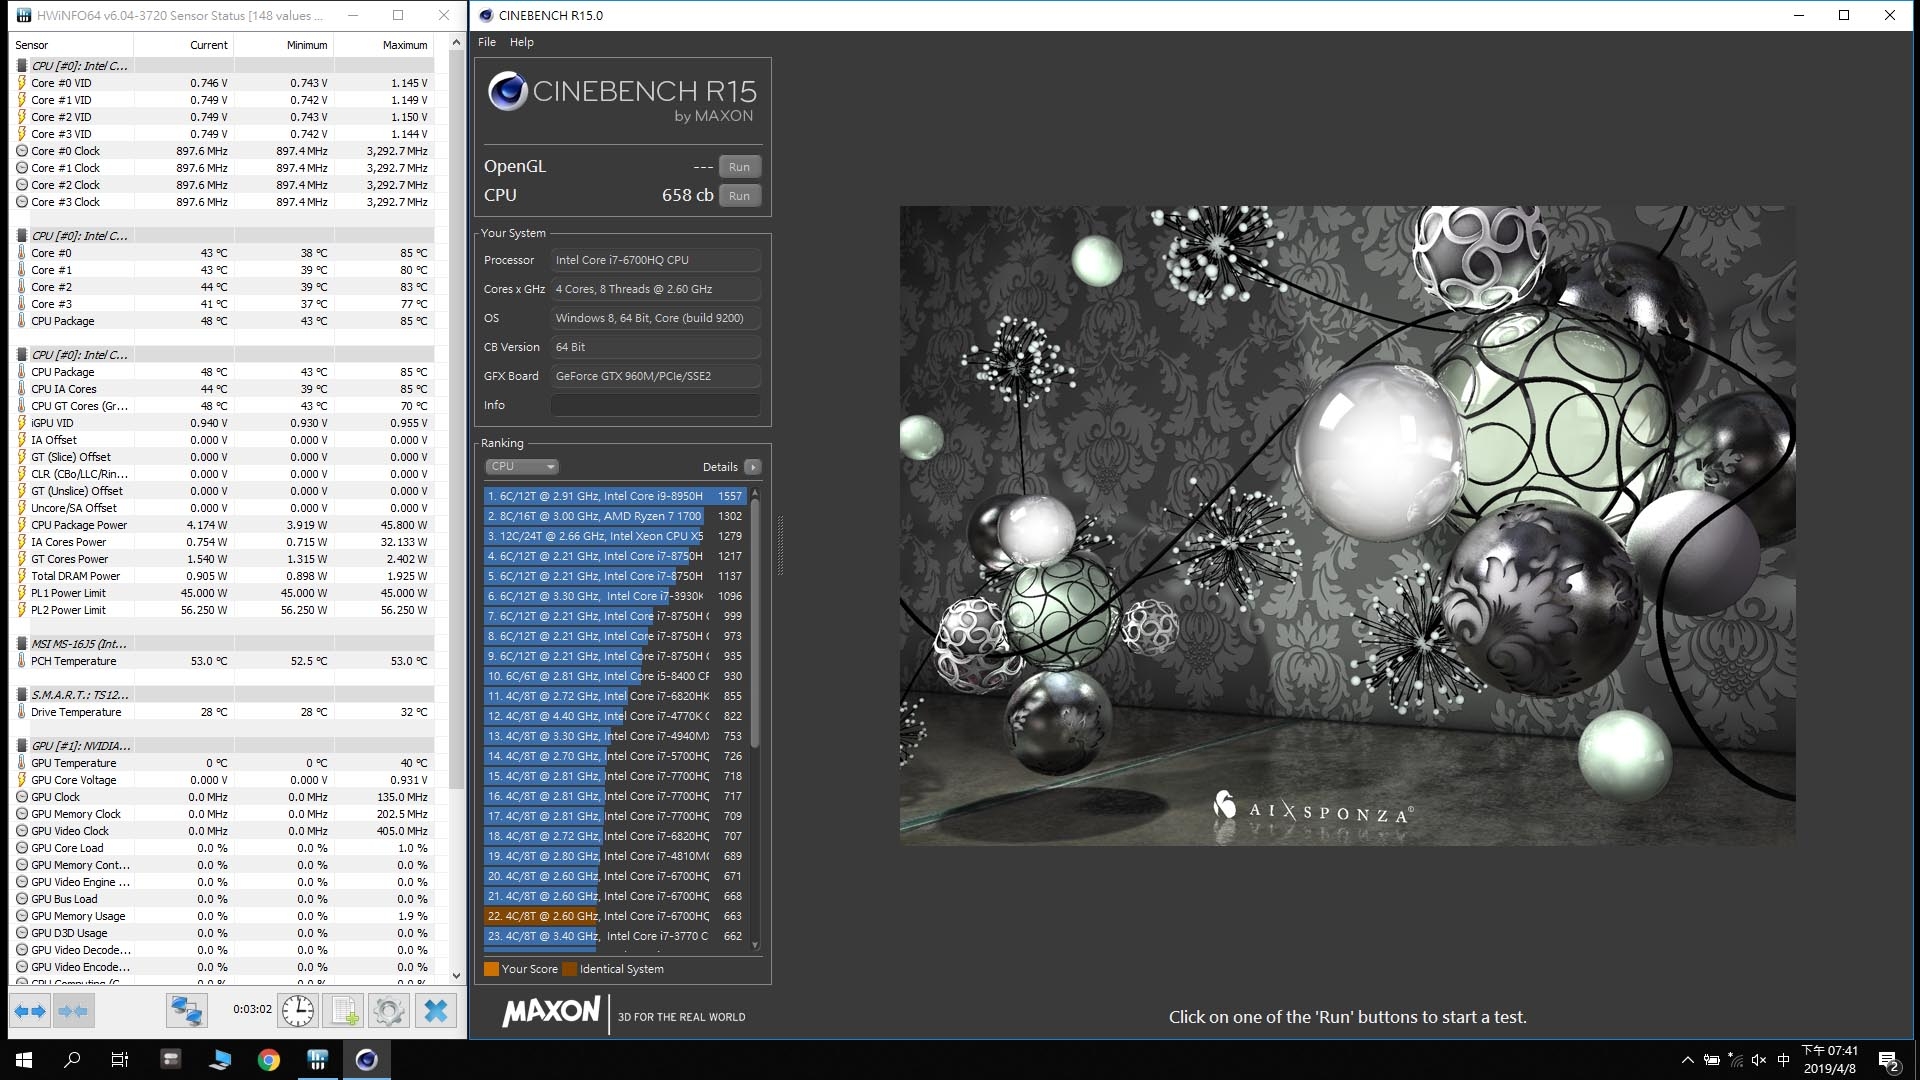Run the CPU benchmark test
Image resolution: width=1920 pixels, height=1080 pixels.
tap(739, 196)
